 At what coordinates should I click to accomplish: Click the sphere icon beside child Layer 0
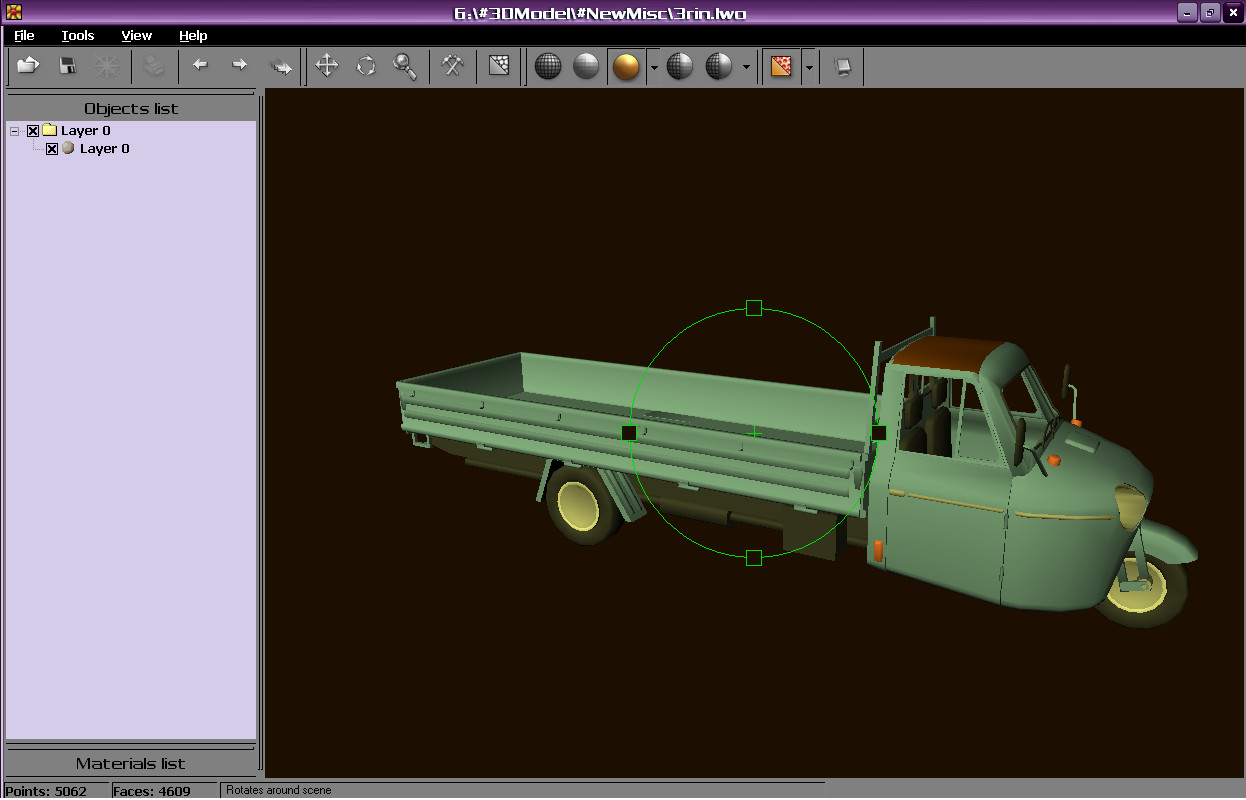68,148
